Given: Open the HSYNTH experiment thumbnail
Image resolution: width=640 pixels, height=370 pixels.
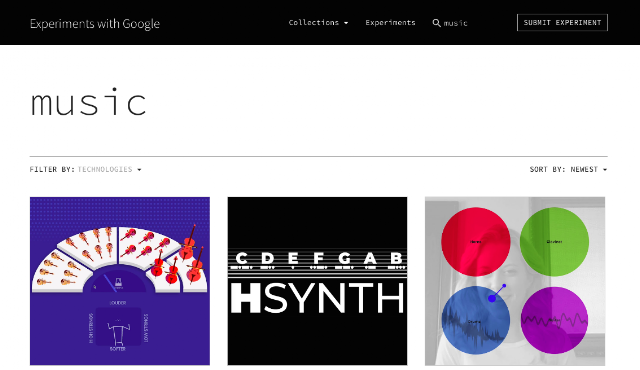Looking at the screenshot, I should pyautogui.click(x=317, y=281).
